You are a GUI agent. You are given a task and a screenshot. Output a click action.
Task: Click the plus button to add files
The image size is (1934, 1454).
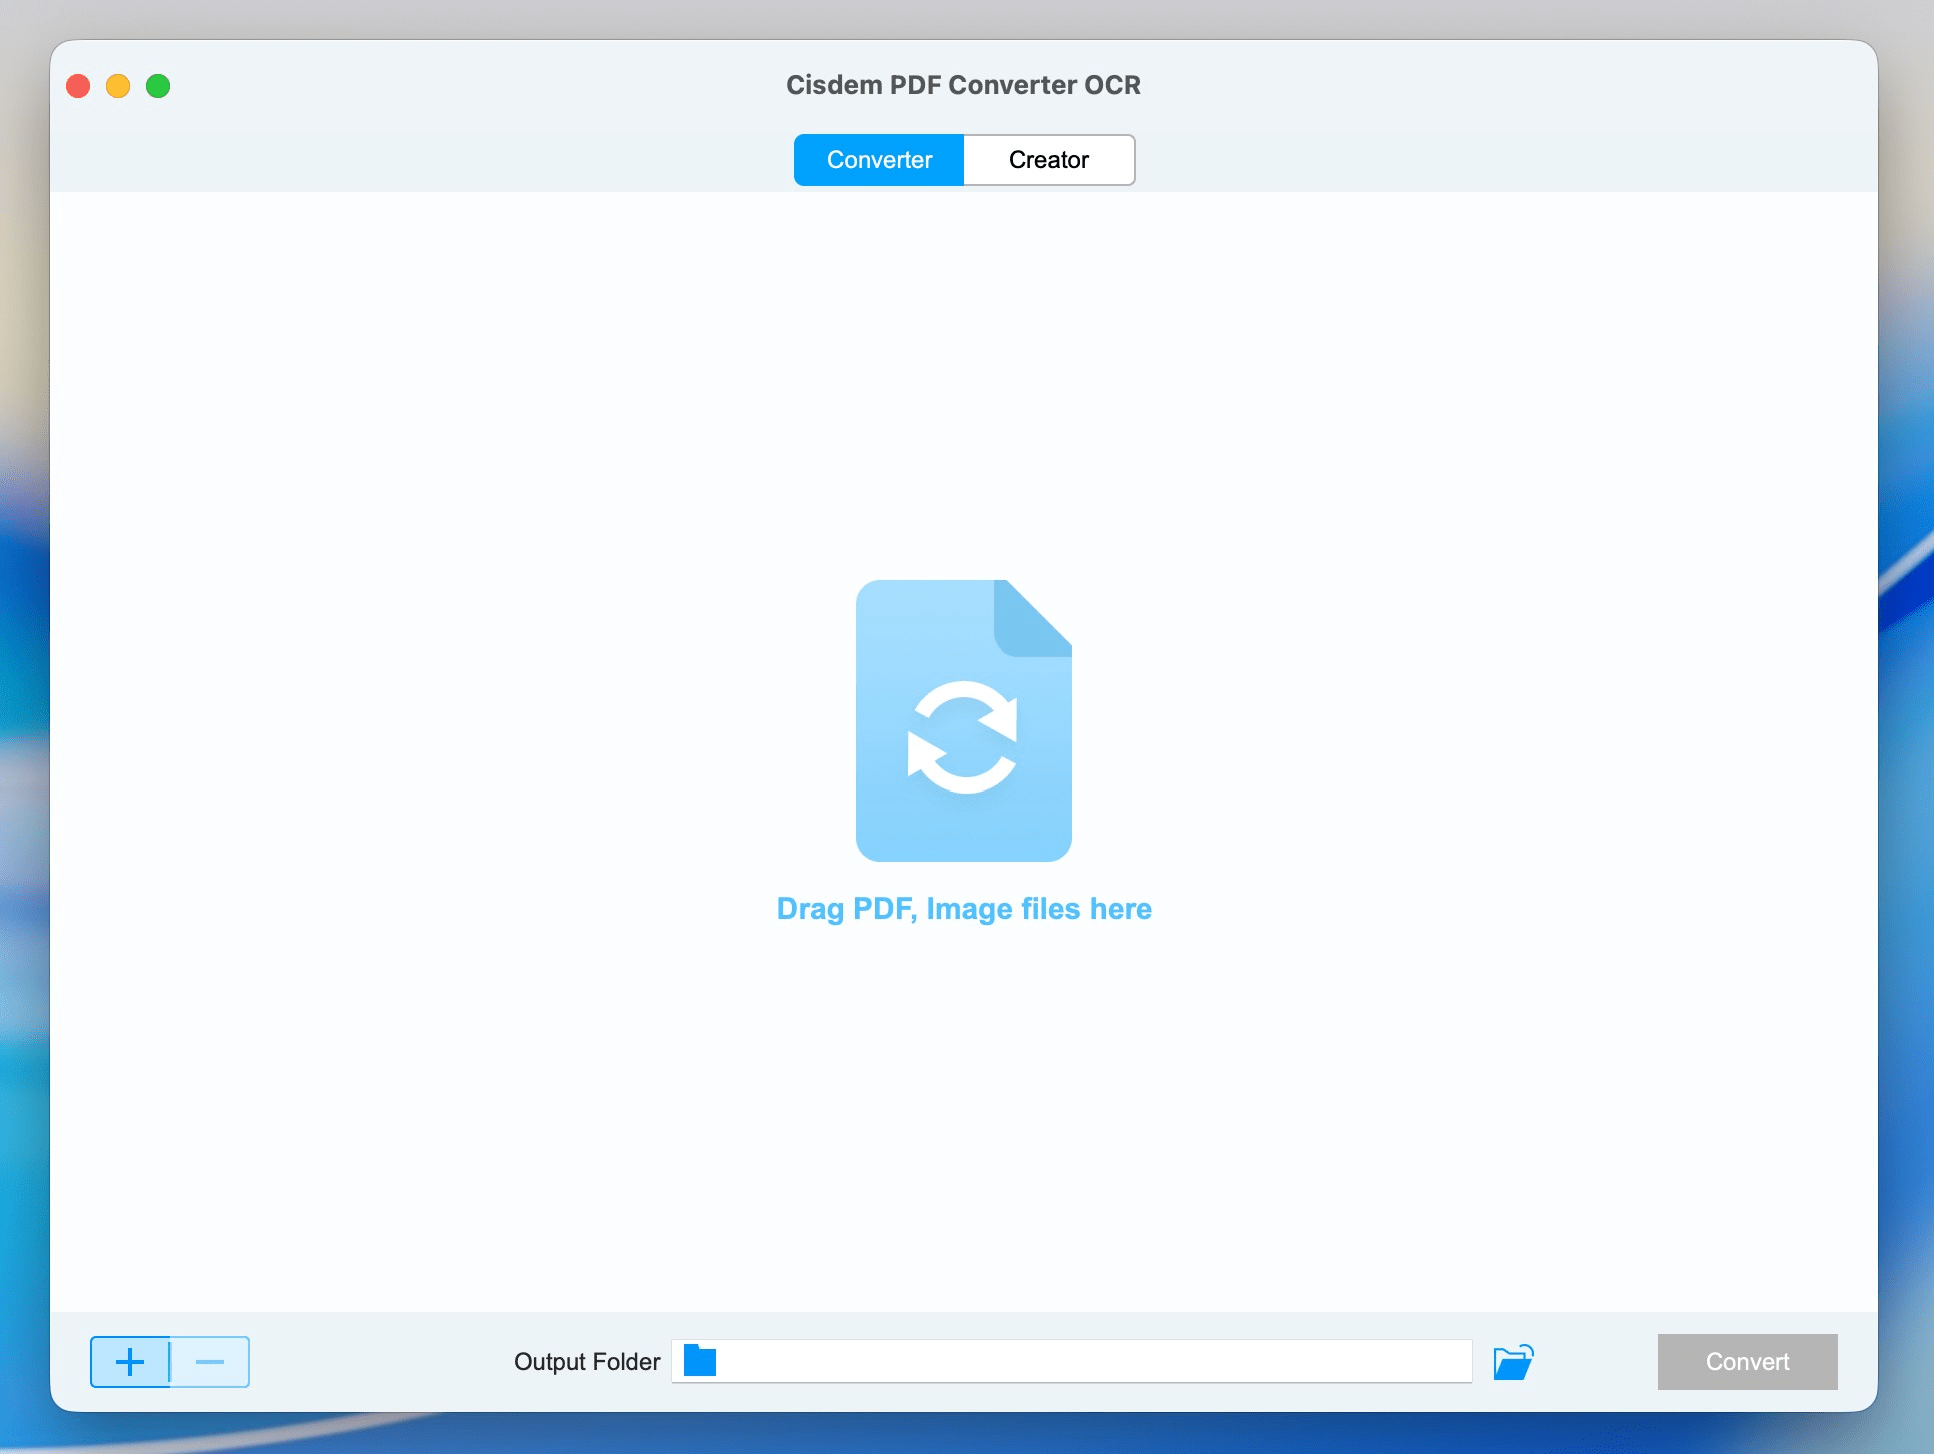coord(130,1362)
